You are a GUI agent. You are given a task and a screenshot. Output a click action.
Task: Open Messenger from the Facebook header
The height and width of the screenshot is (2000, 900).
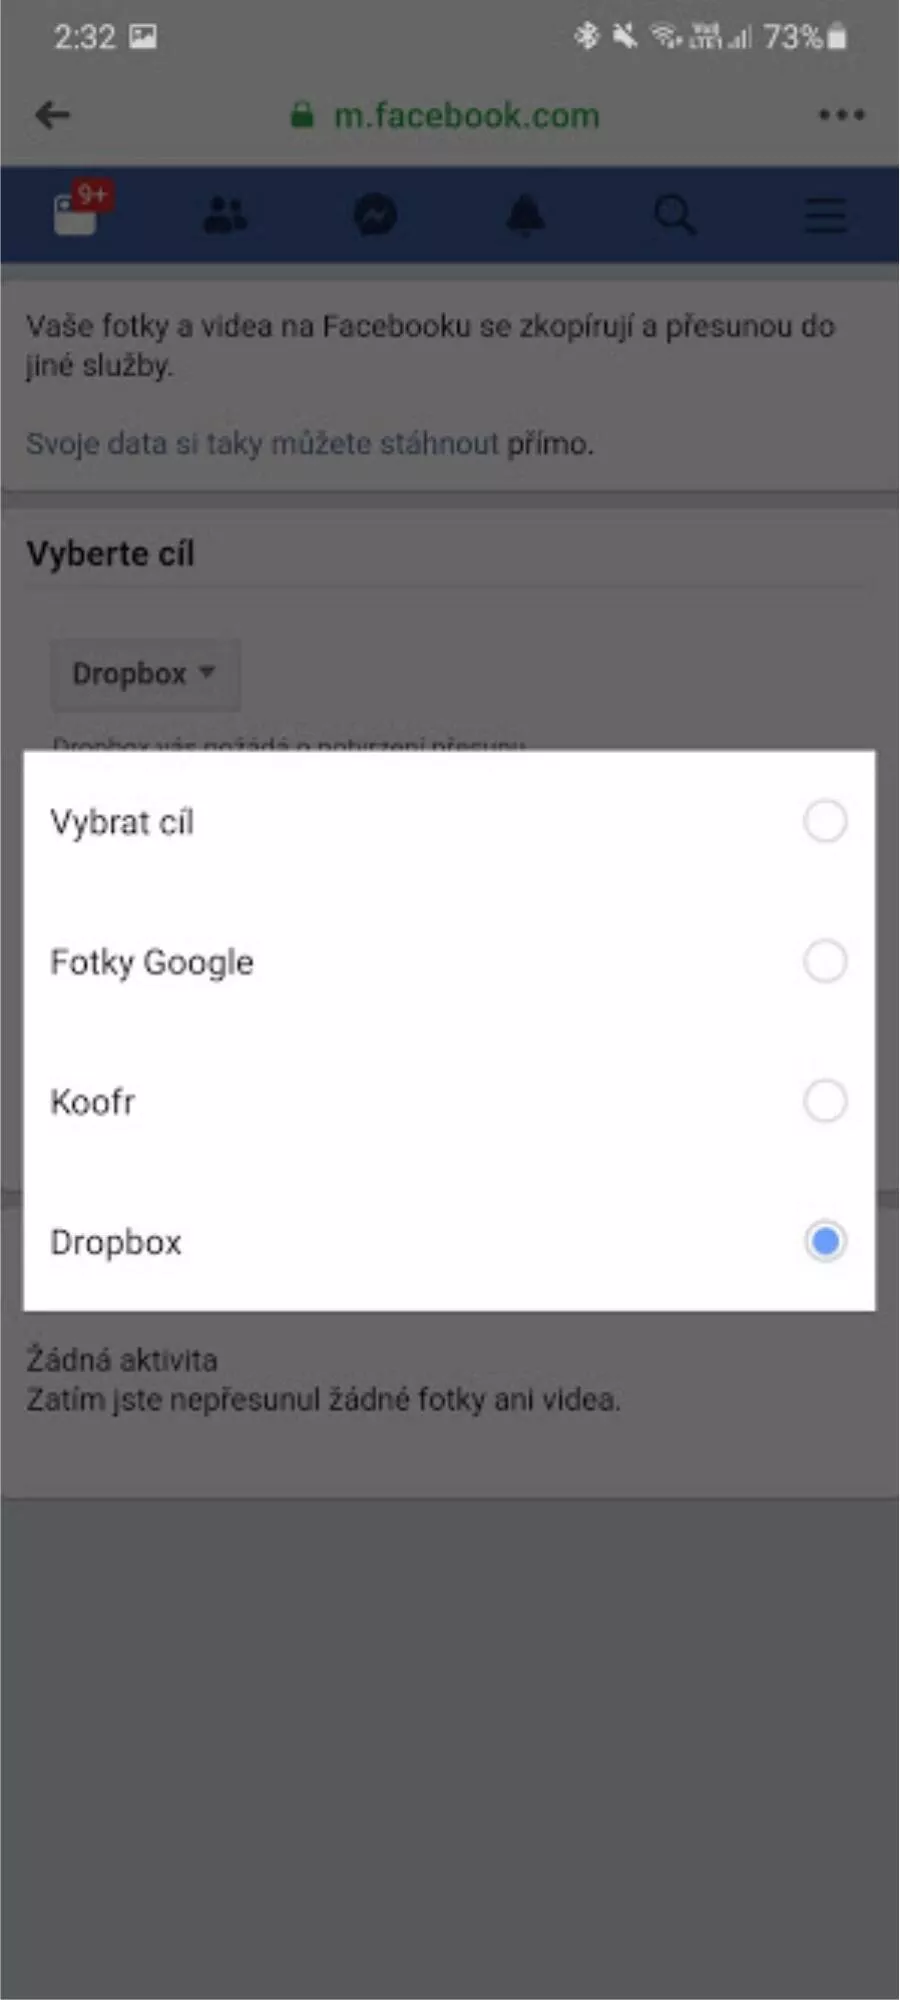(375, 215)
